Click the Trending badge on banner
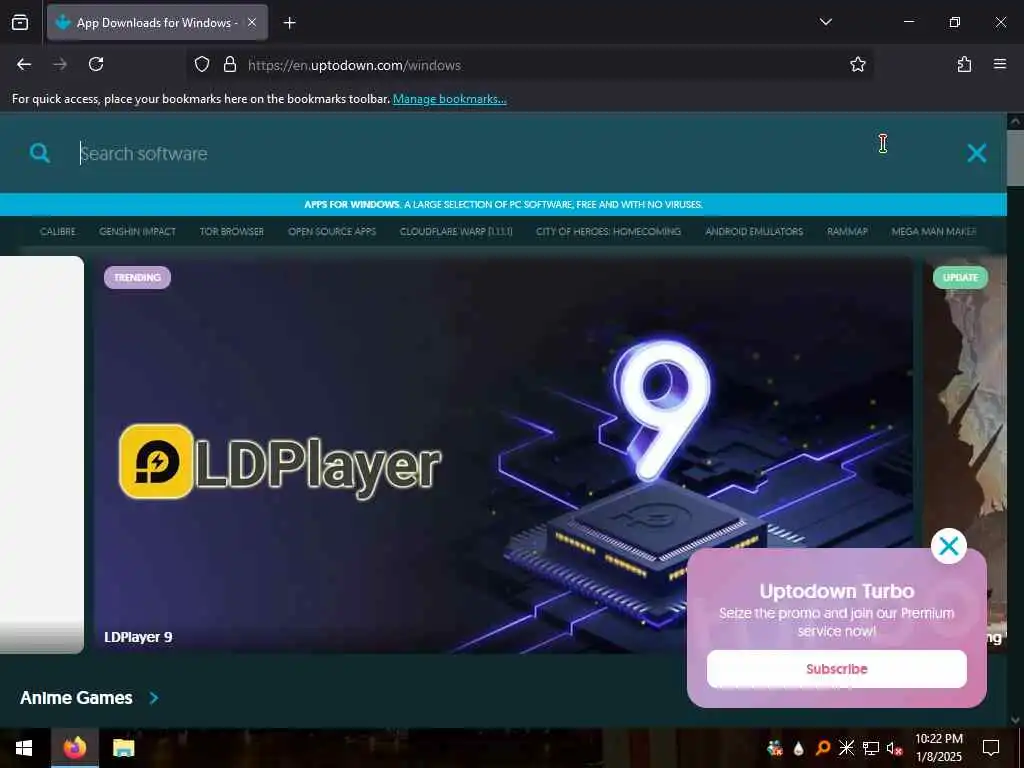This screenshot has width=1024, height=768. (x=137, y=278)
